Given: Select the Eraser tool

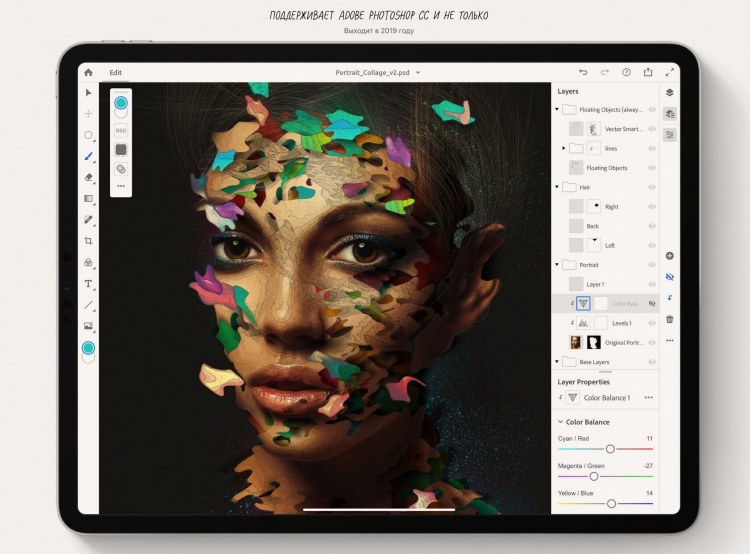Looking at the screenshot, I should click(x=88, y=177).
